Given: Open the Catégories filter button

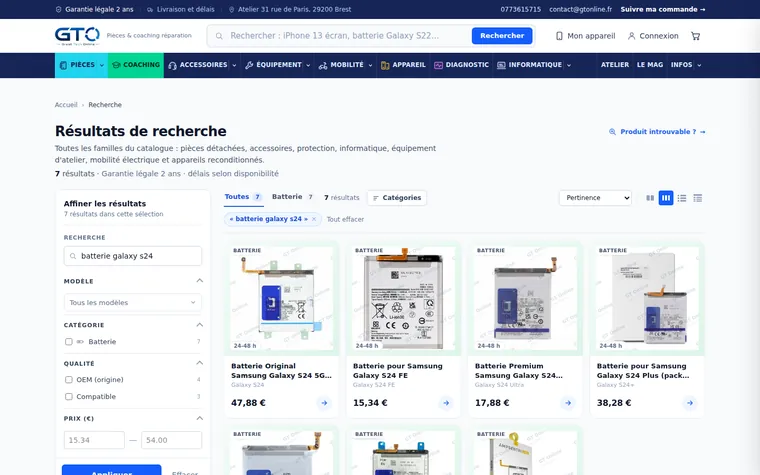Looking at the screenshot, I should [397, 198].
